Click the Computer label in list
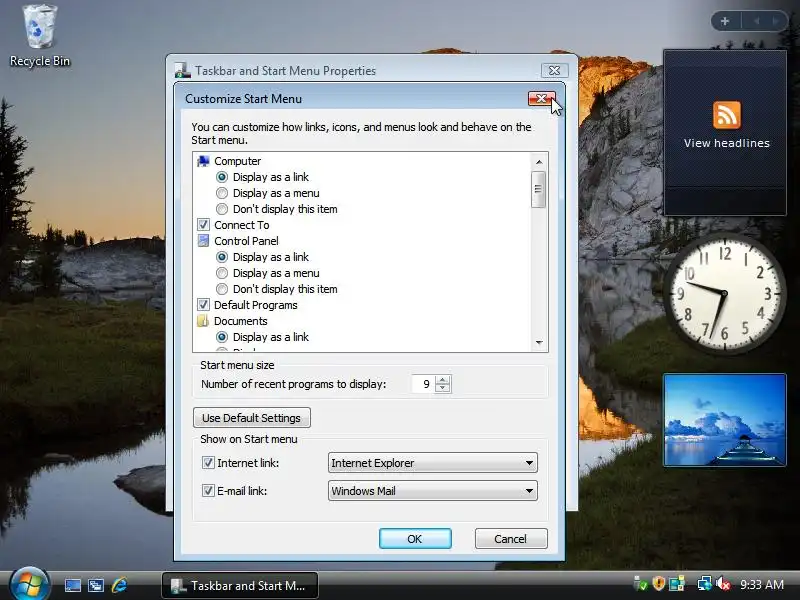 [x=237, y=161]
